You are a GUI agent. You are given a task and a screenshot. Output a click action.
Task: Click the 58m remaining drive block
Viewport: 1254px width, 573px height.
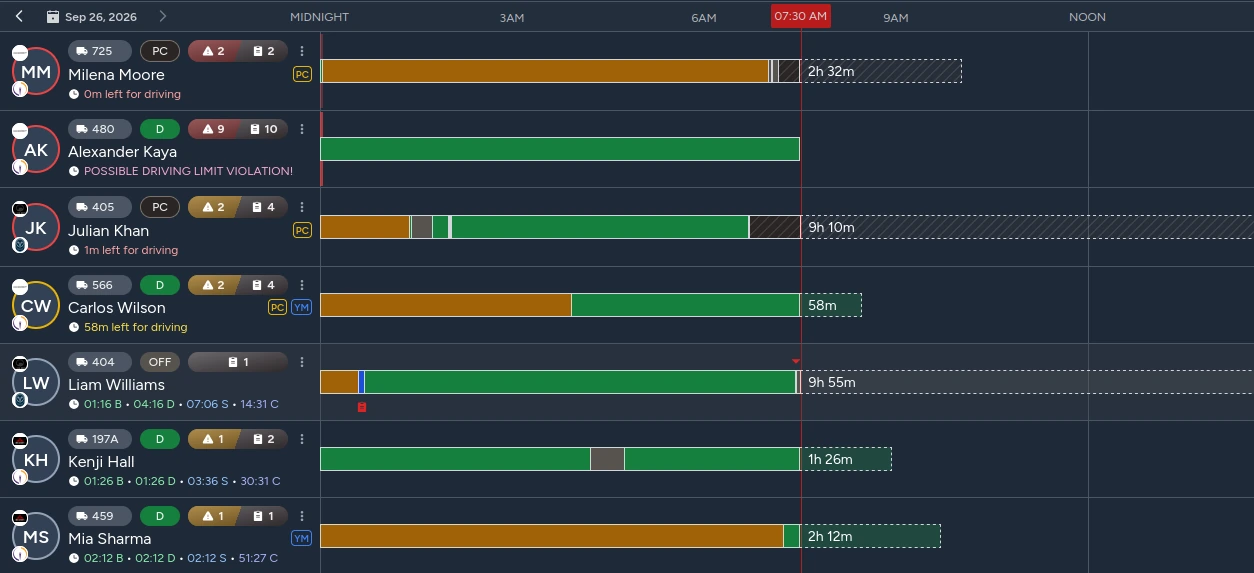831,305
